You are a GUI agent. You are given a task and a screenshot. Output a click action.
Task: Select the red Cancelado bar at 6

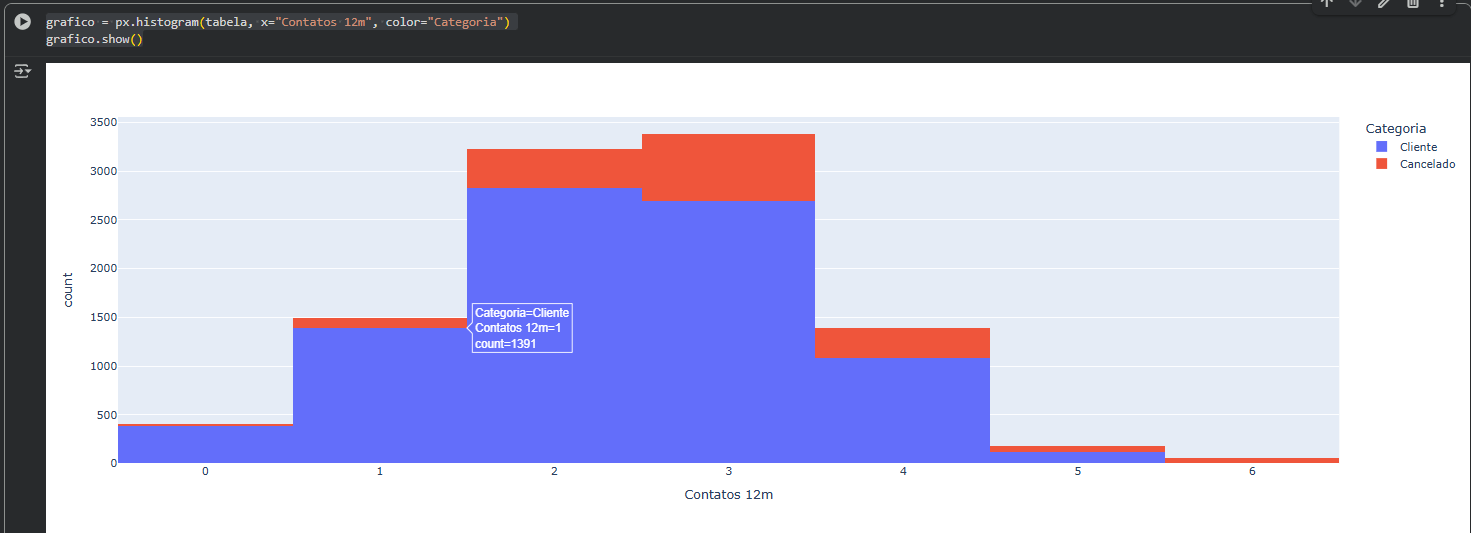pos(1252,460)
